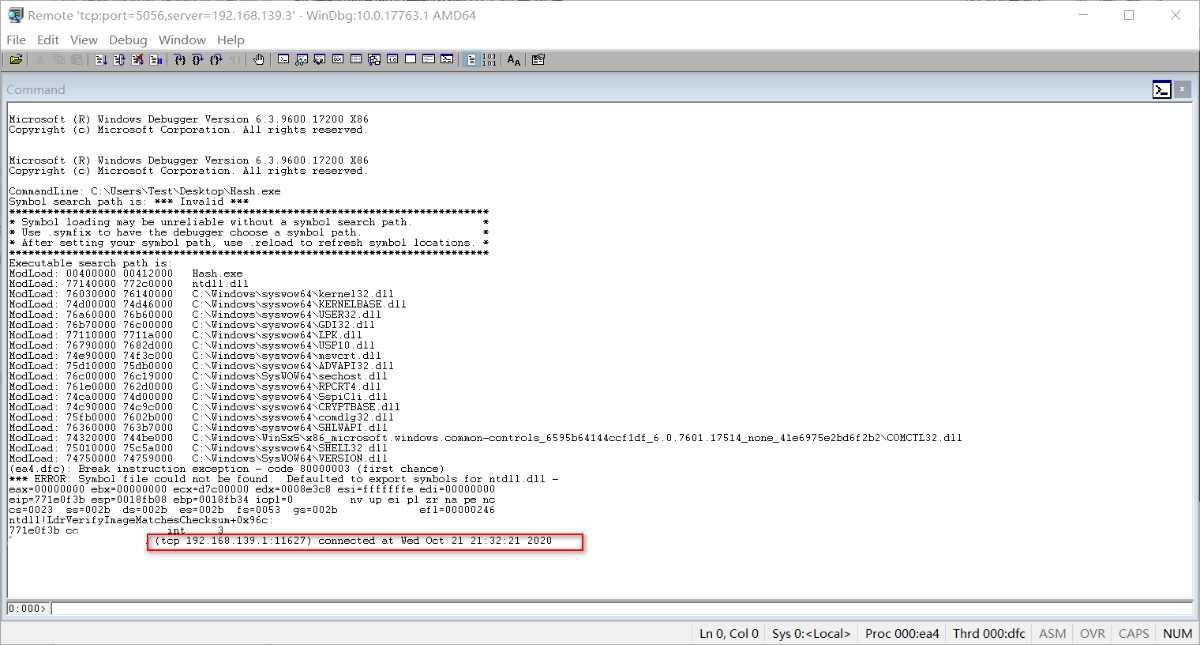Viewport: 1200px width, 645px height.
Task: Click the ModLoad line for KERNELBASE.dll
Action: point(208,304)
